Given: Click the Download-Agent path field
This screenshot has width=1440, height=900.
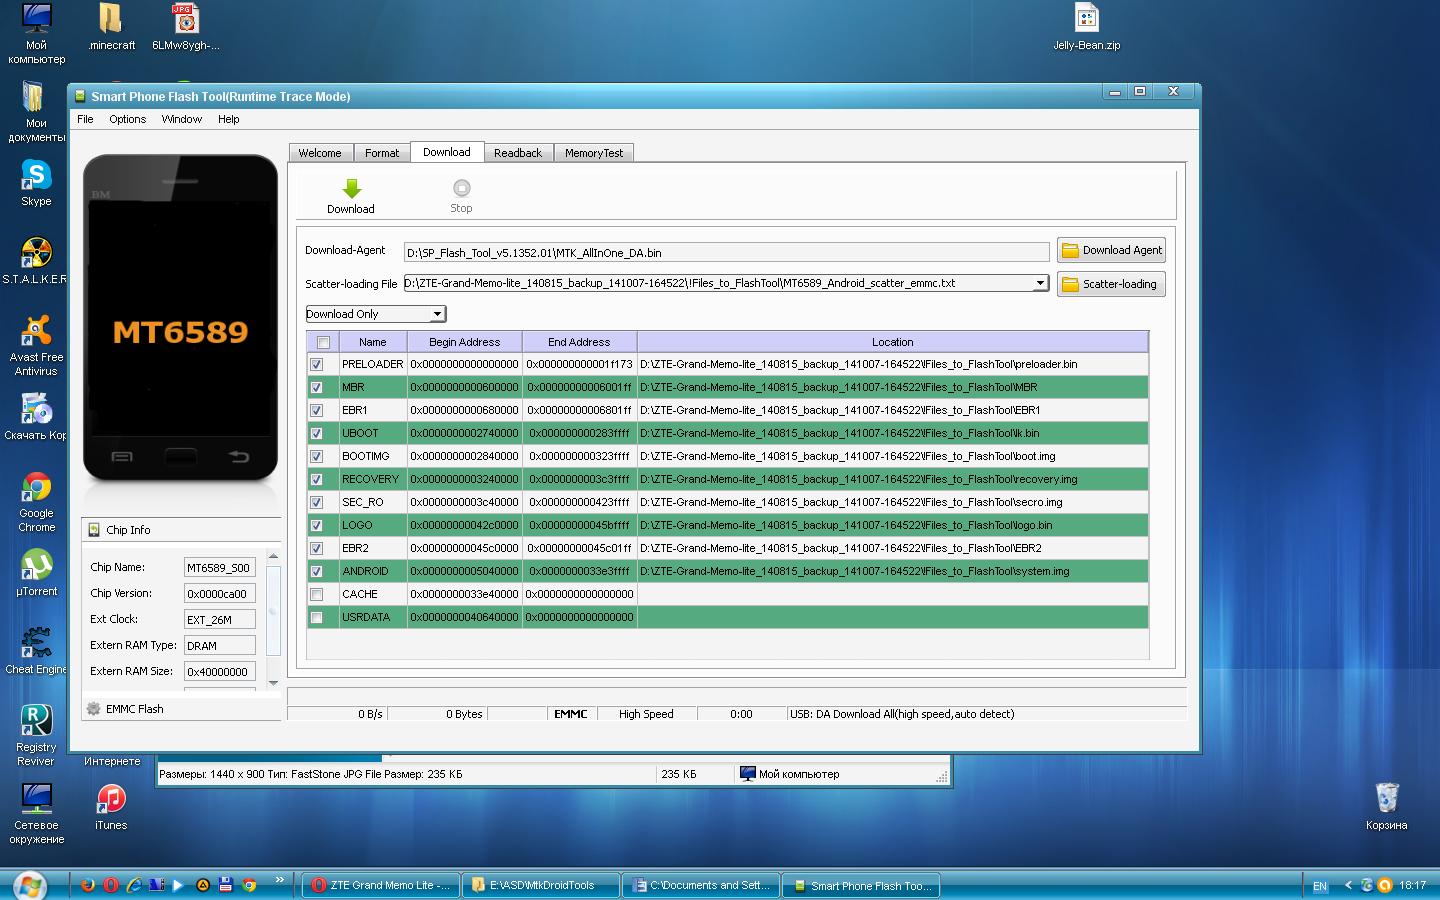Looking at the screenshot, I should (726, 252).
